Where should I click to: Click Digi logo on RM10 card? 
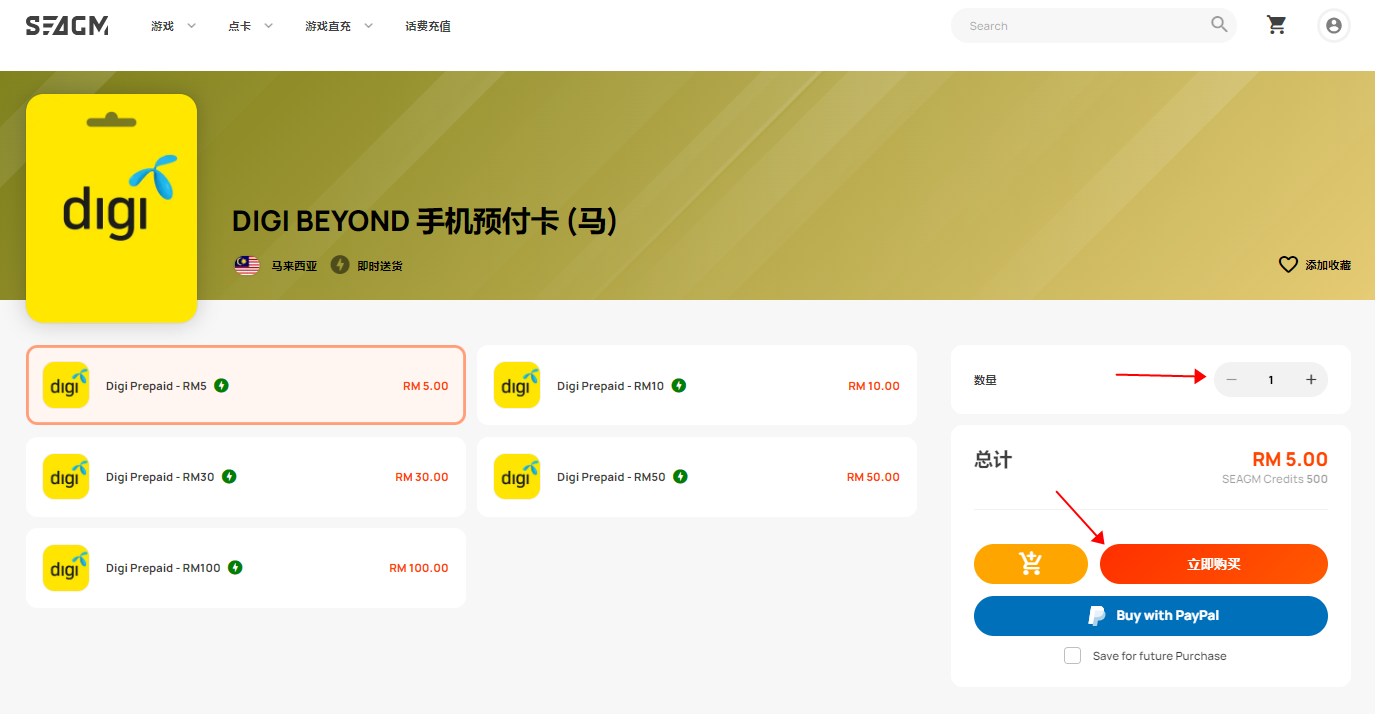tap(517, 385)
